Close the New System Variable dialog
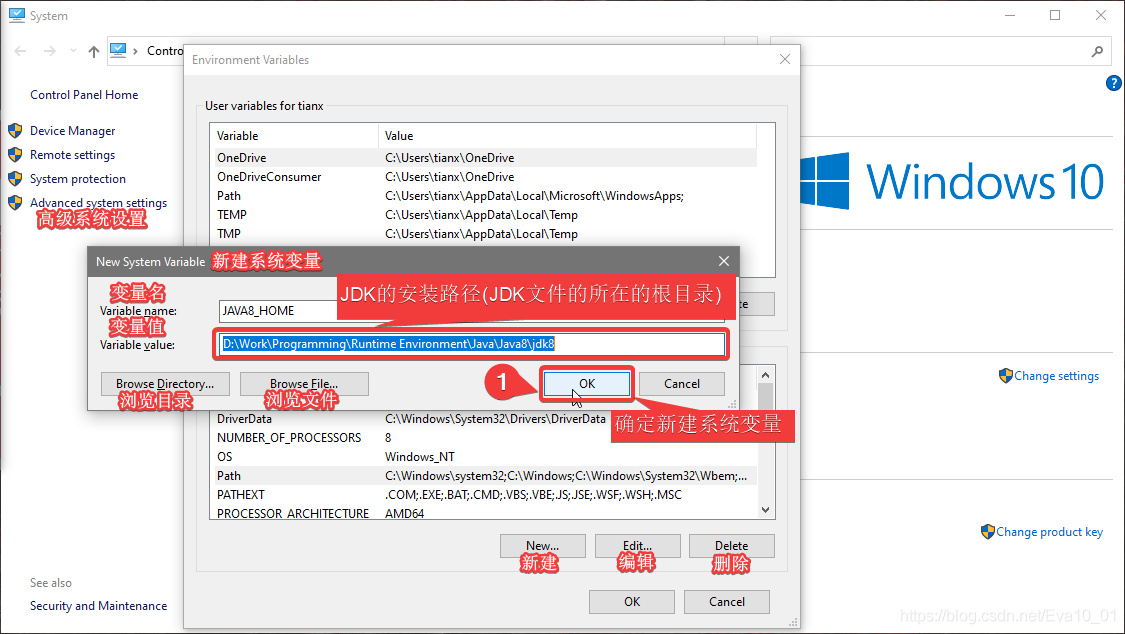This screenshot has height=634, width=1125. 724,261
